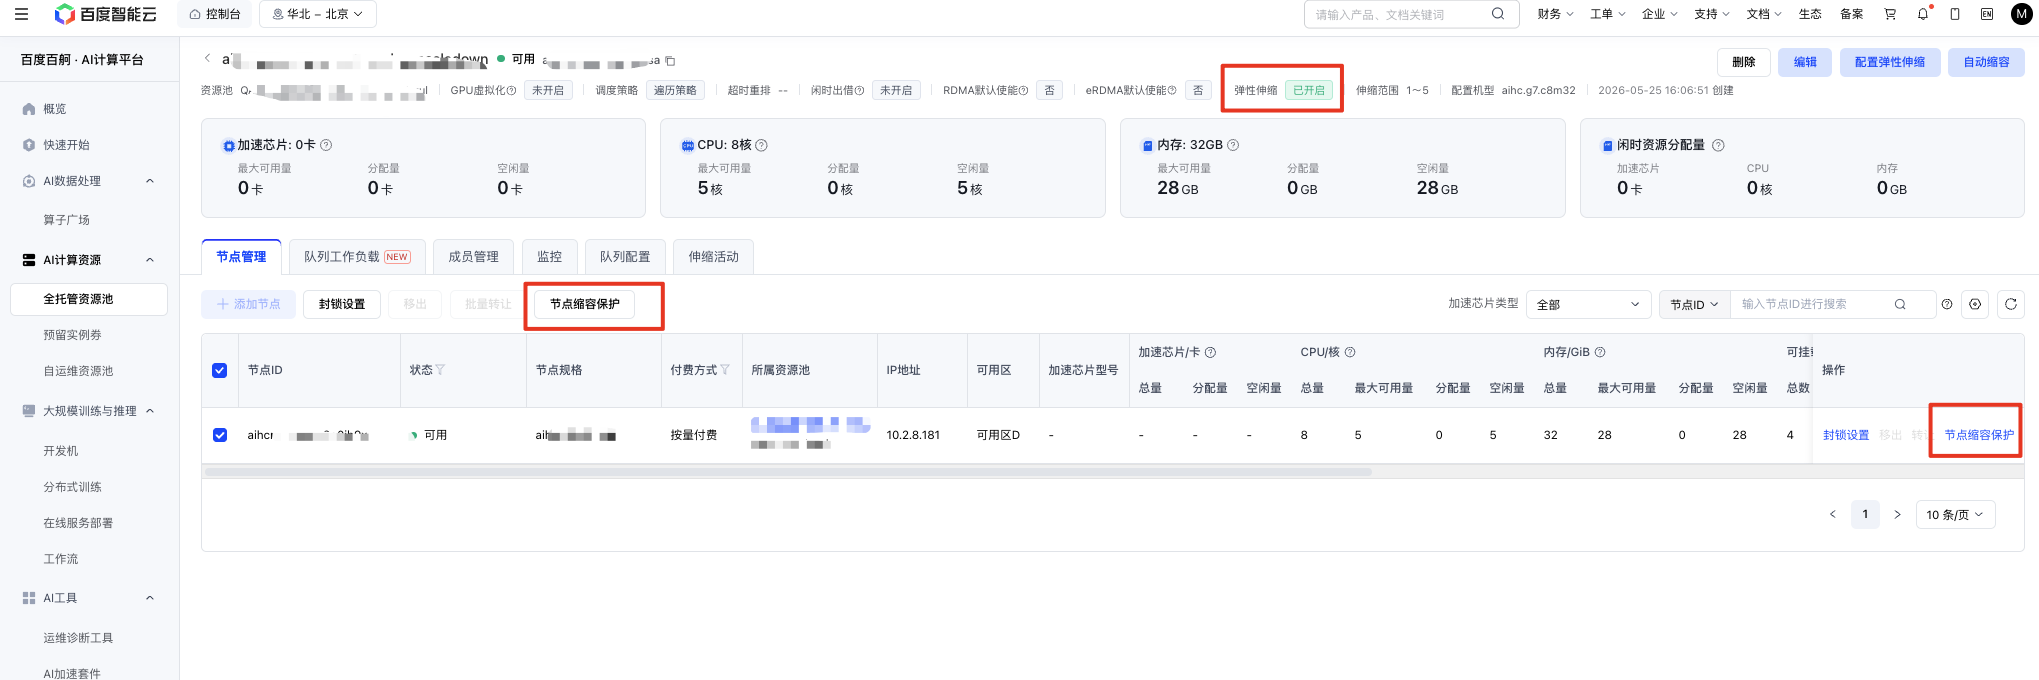Expand the 企业 menu
The width and height of the screenshot is (2039, 680).
tap(1659, 14)
